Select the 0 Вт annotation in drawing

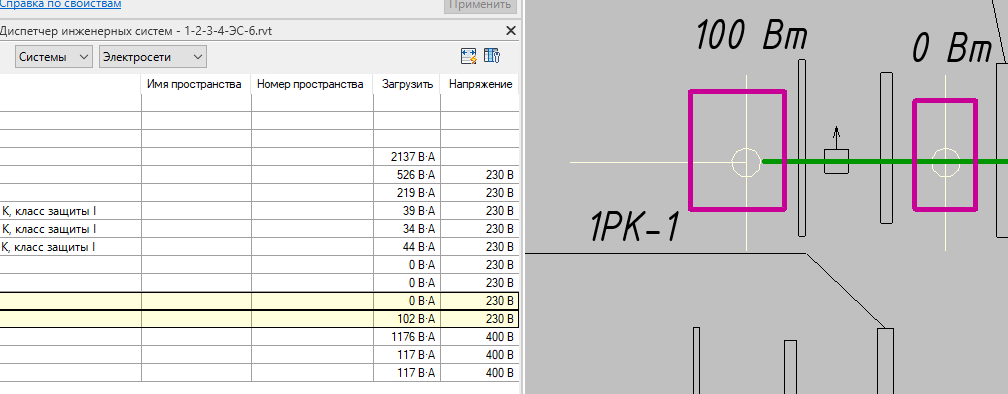click(x=952, y=49)
